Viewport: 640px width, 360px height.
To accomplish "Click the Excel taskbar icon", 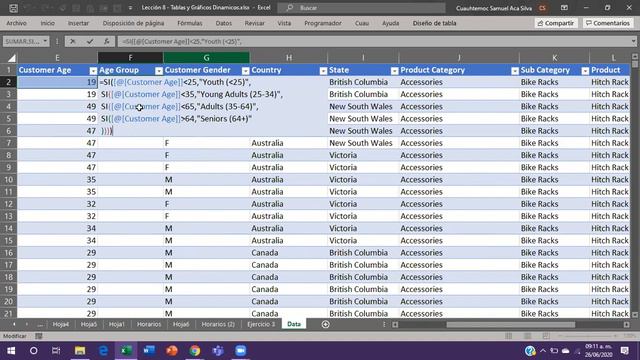I will [x=126, y=351].
